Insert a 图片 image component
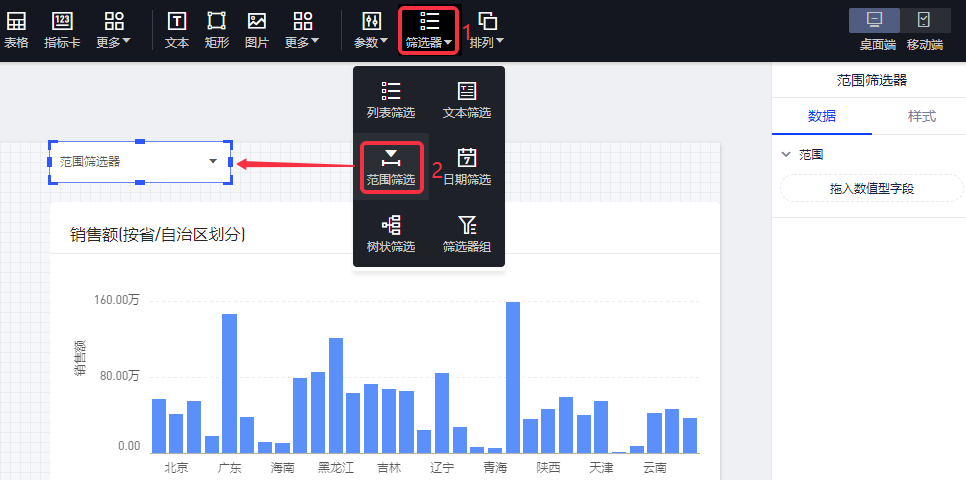966x480 pixels. 257,30
